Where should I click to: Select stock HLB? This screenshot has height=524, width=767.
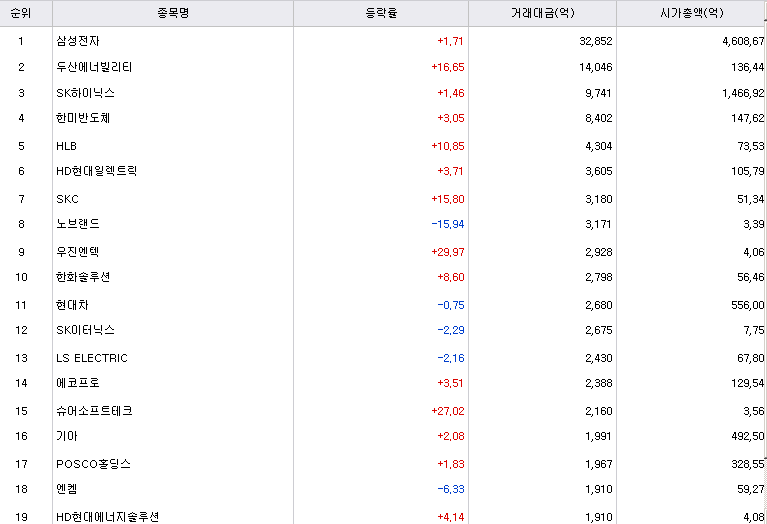point(66,146)
